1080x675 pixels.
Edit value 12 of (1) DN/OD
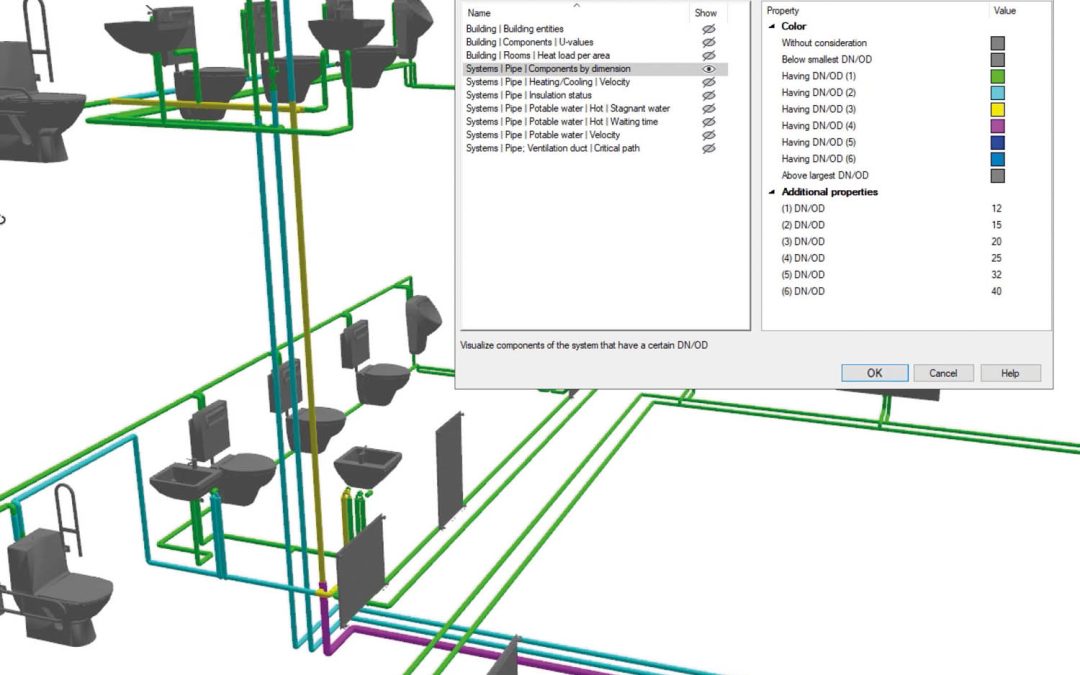(997, 208)
